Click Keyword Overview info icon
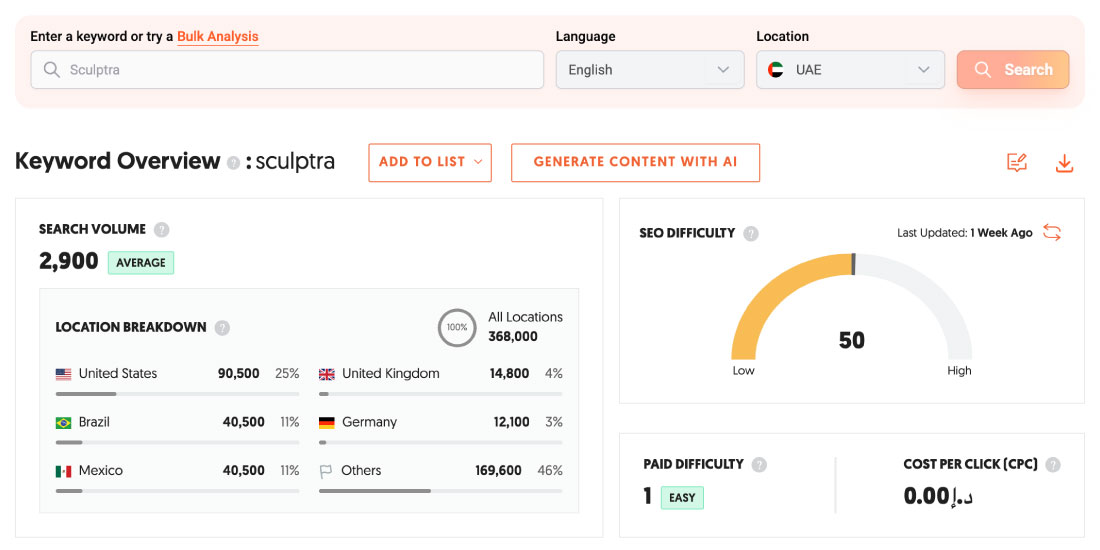The width and height of the screenshot is (1100, 550). 233,162
